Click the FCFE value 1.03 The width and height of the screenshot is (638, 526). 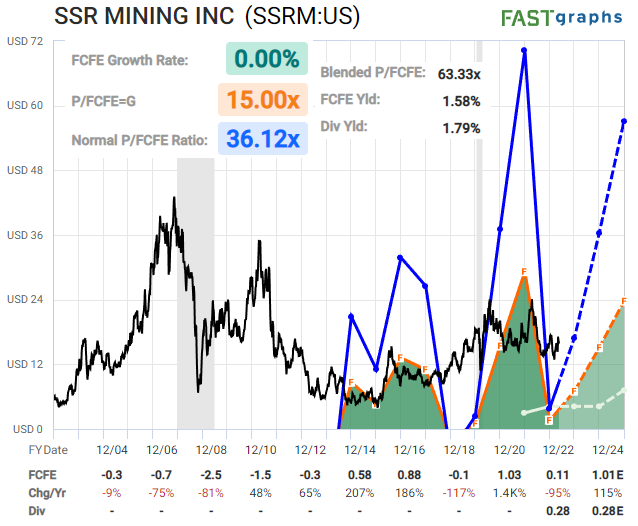509,475
